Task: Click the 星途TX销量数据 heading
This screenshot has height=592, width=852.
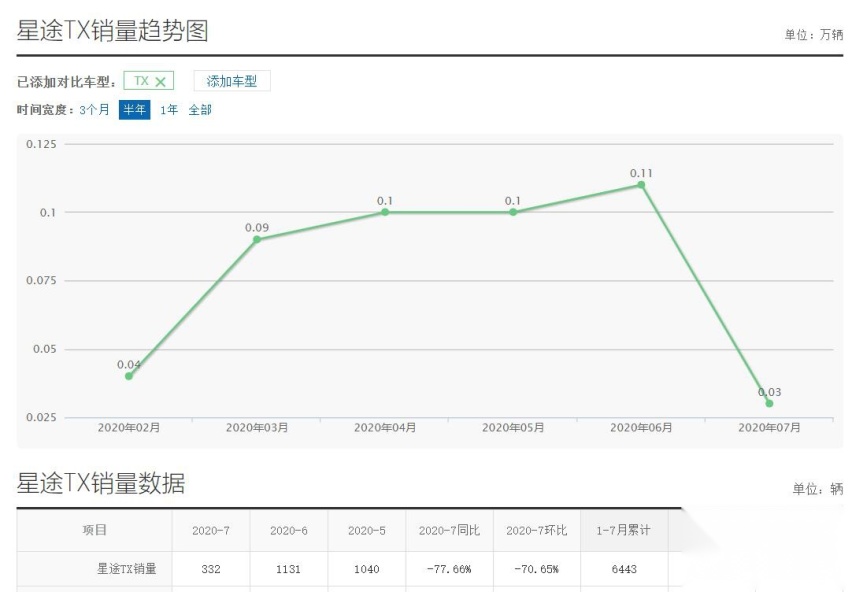Action: tap(101, 483)
